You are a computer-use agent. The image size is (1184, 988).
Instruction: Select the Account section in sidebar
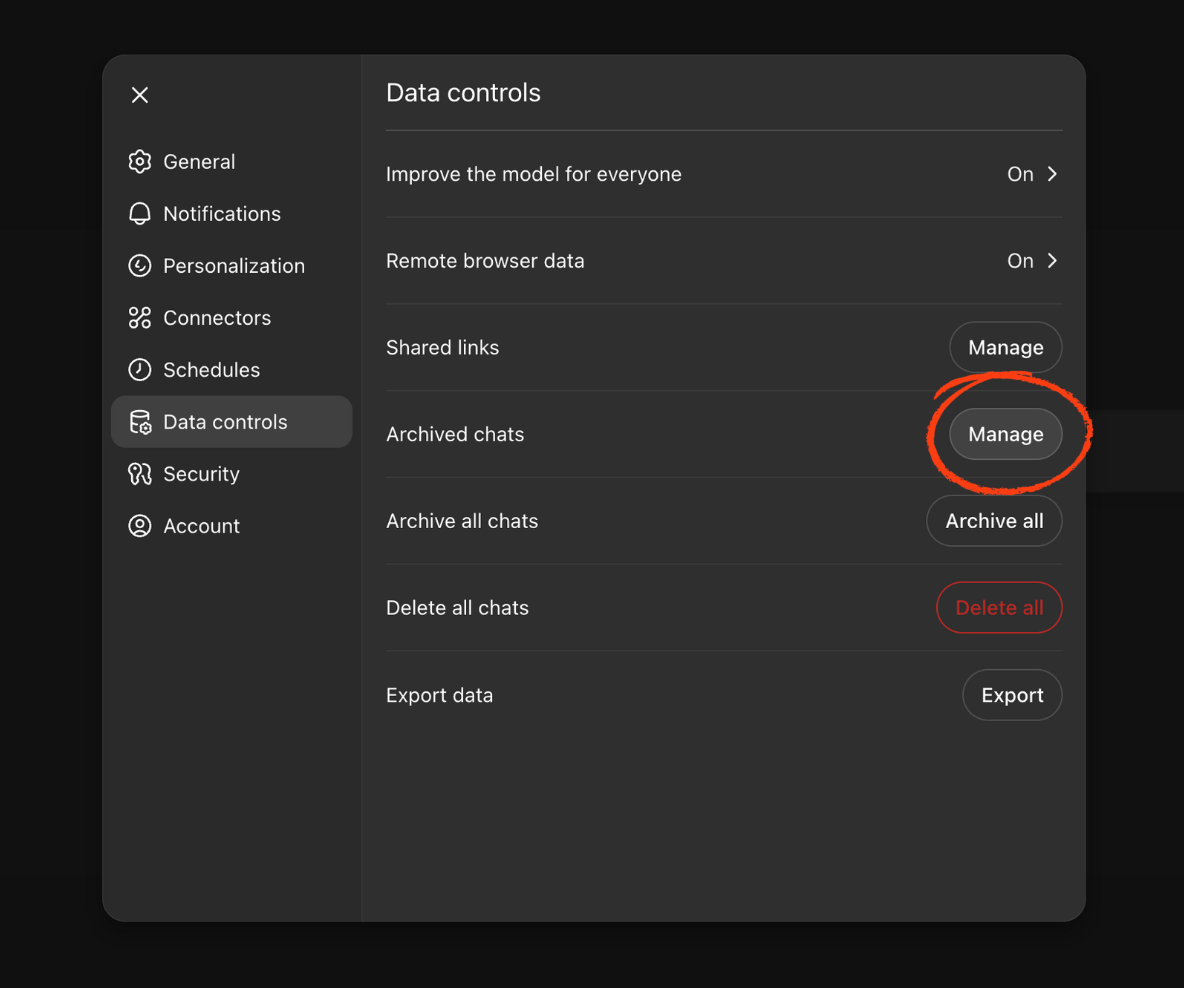[200, 525]
